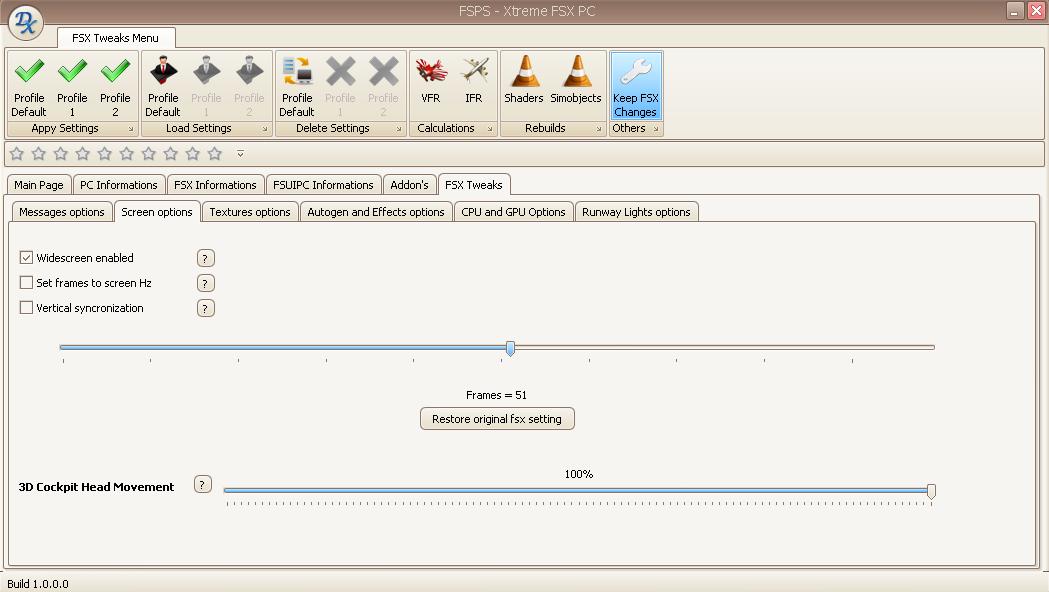Open Textures options sub-tab
The width and height of the screenshot is (1049, 592).
click(x=250, y=212)
